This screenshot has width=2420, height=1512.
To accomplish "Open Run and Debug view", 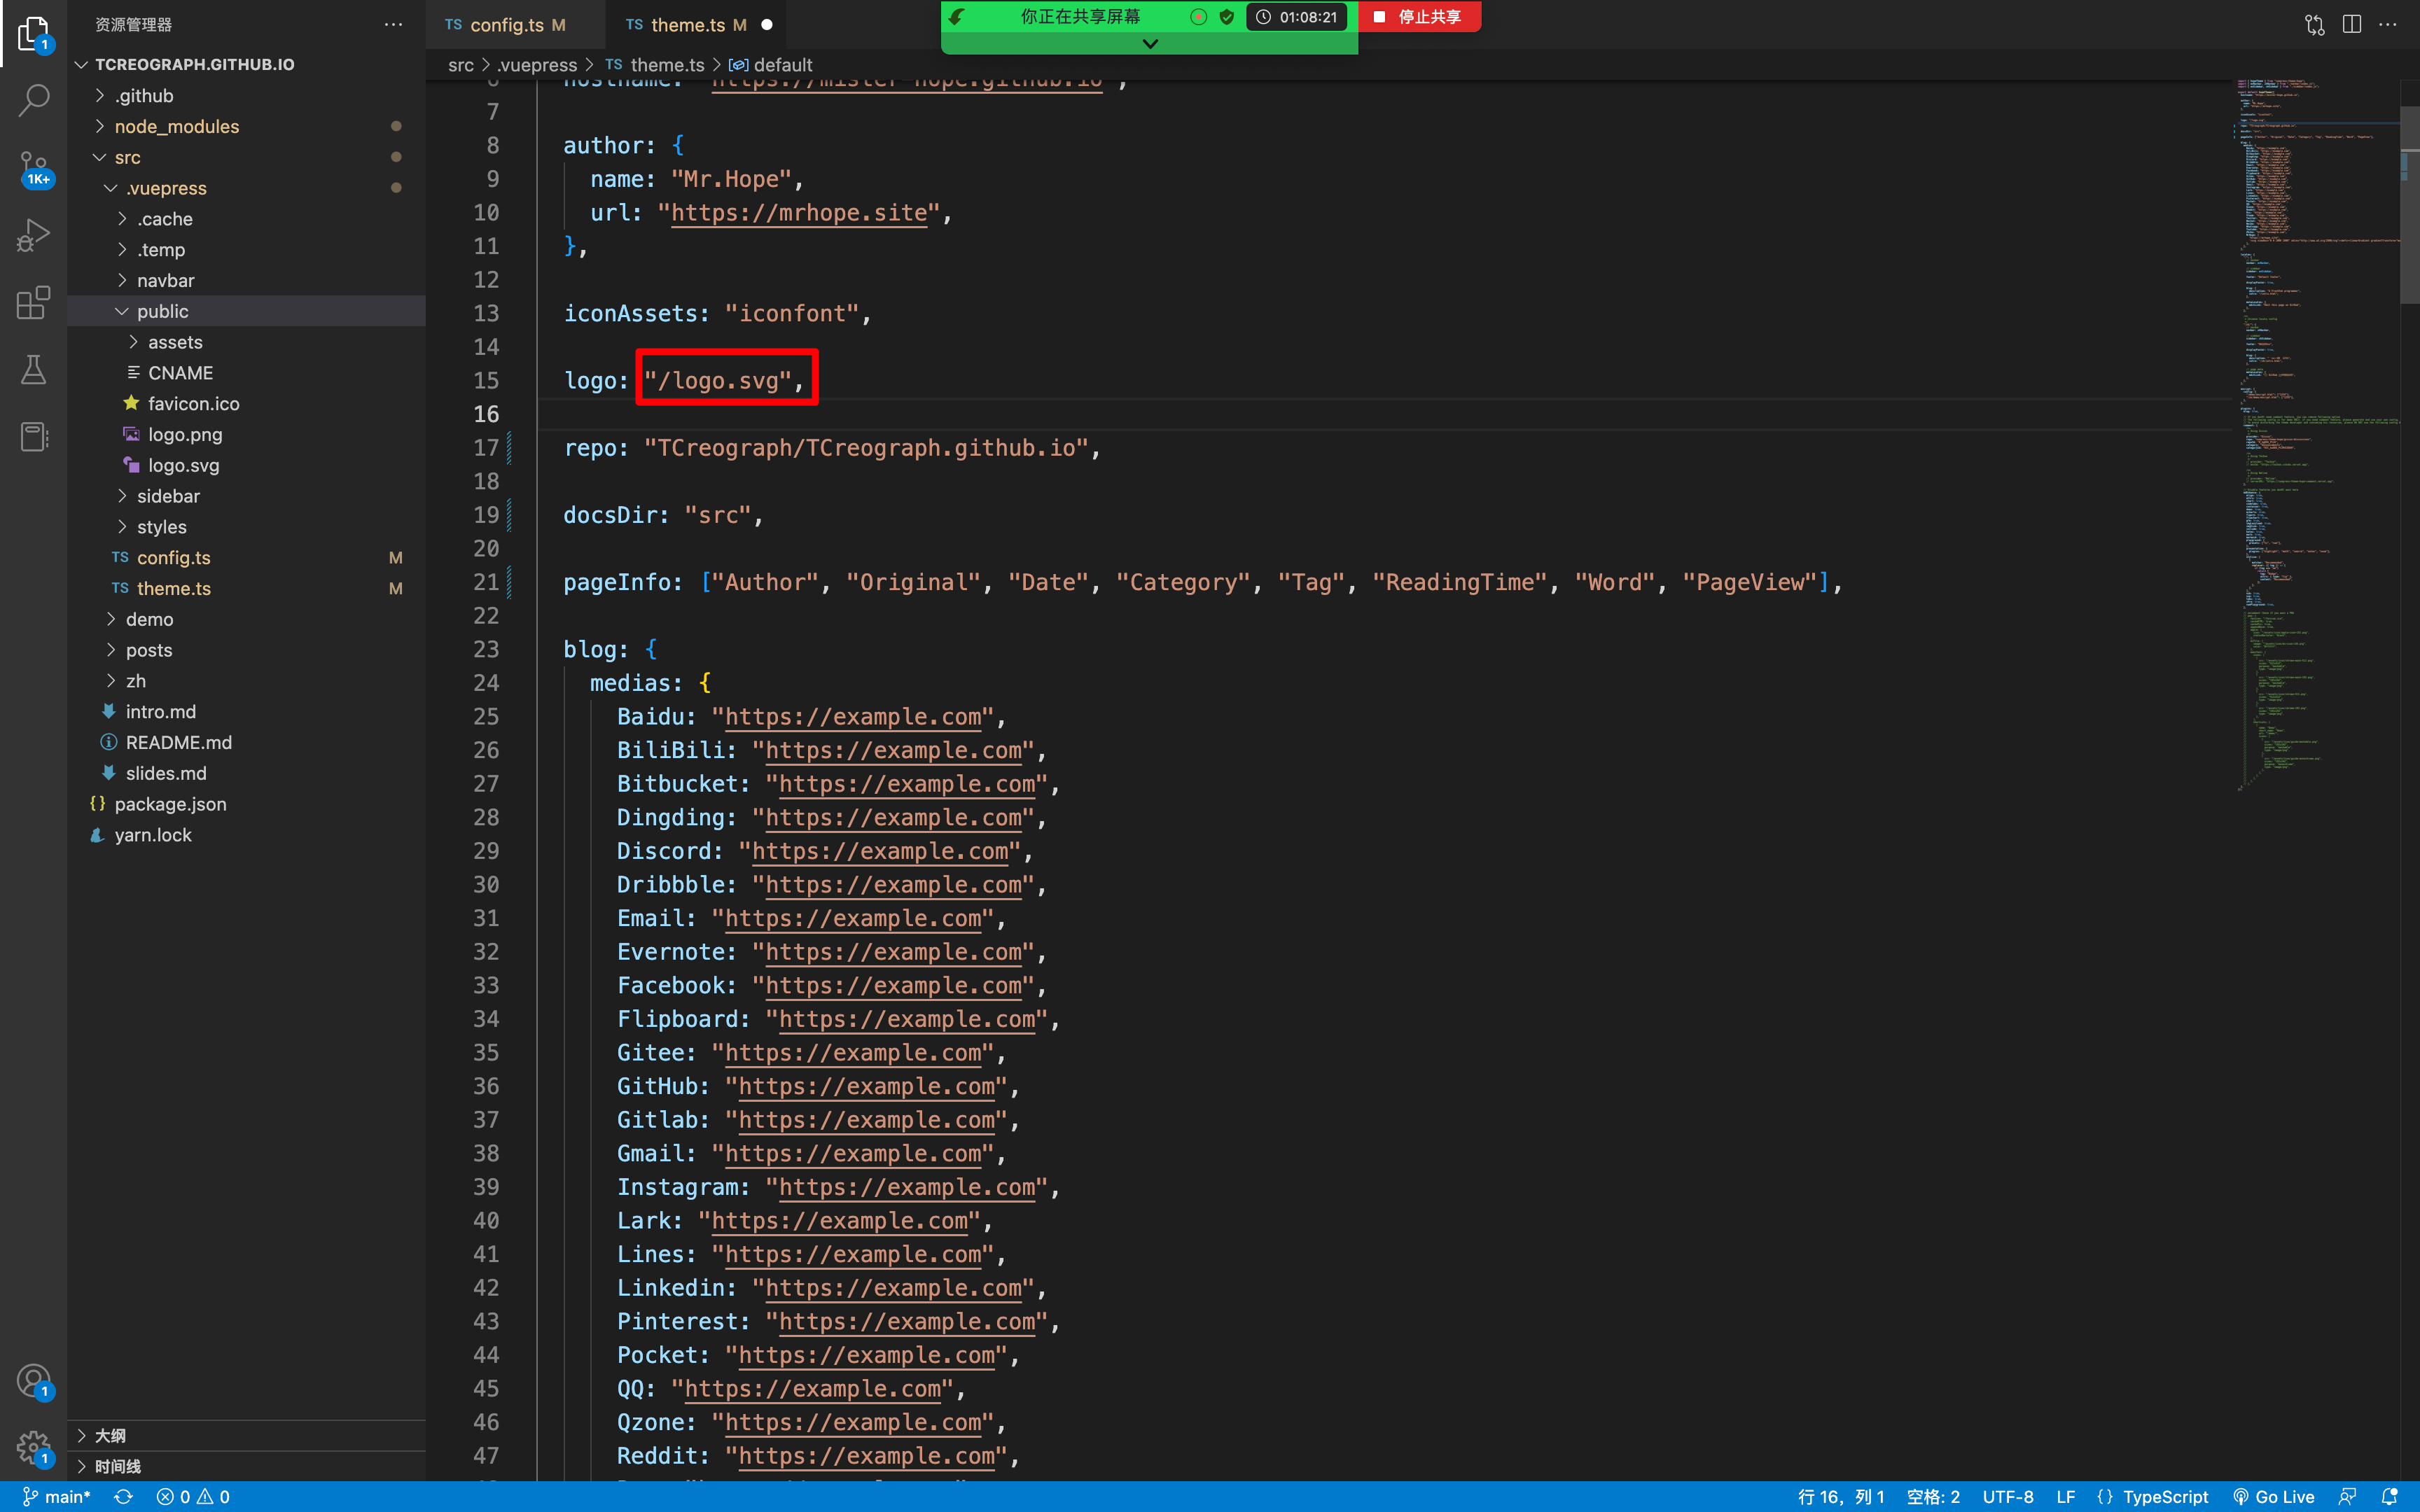I will (x=33, y=235).
